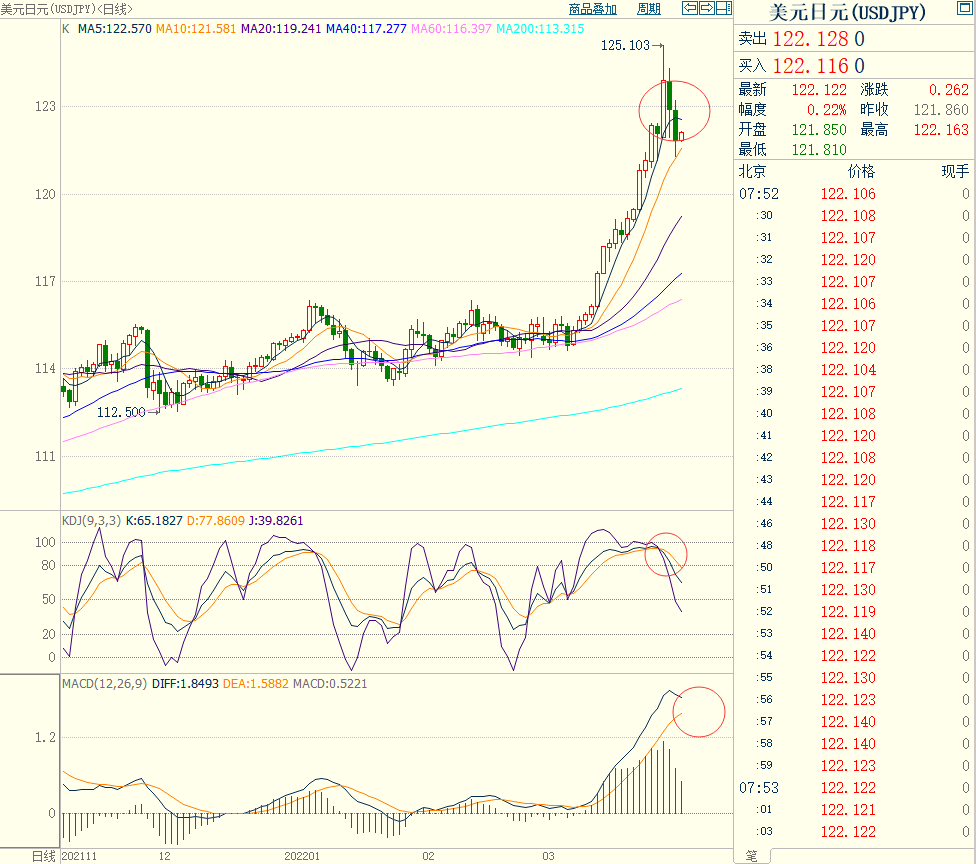Screen dimensions: 976x864
Task: Click the right arrow navigation icon
Action: [706, 7]
